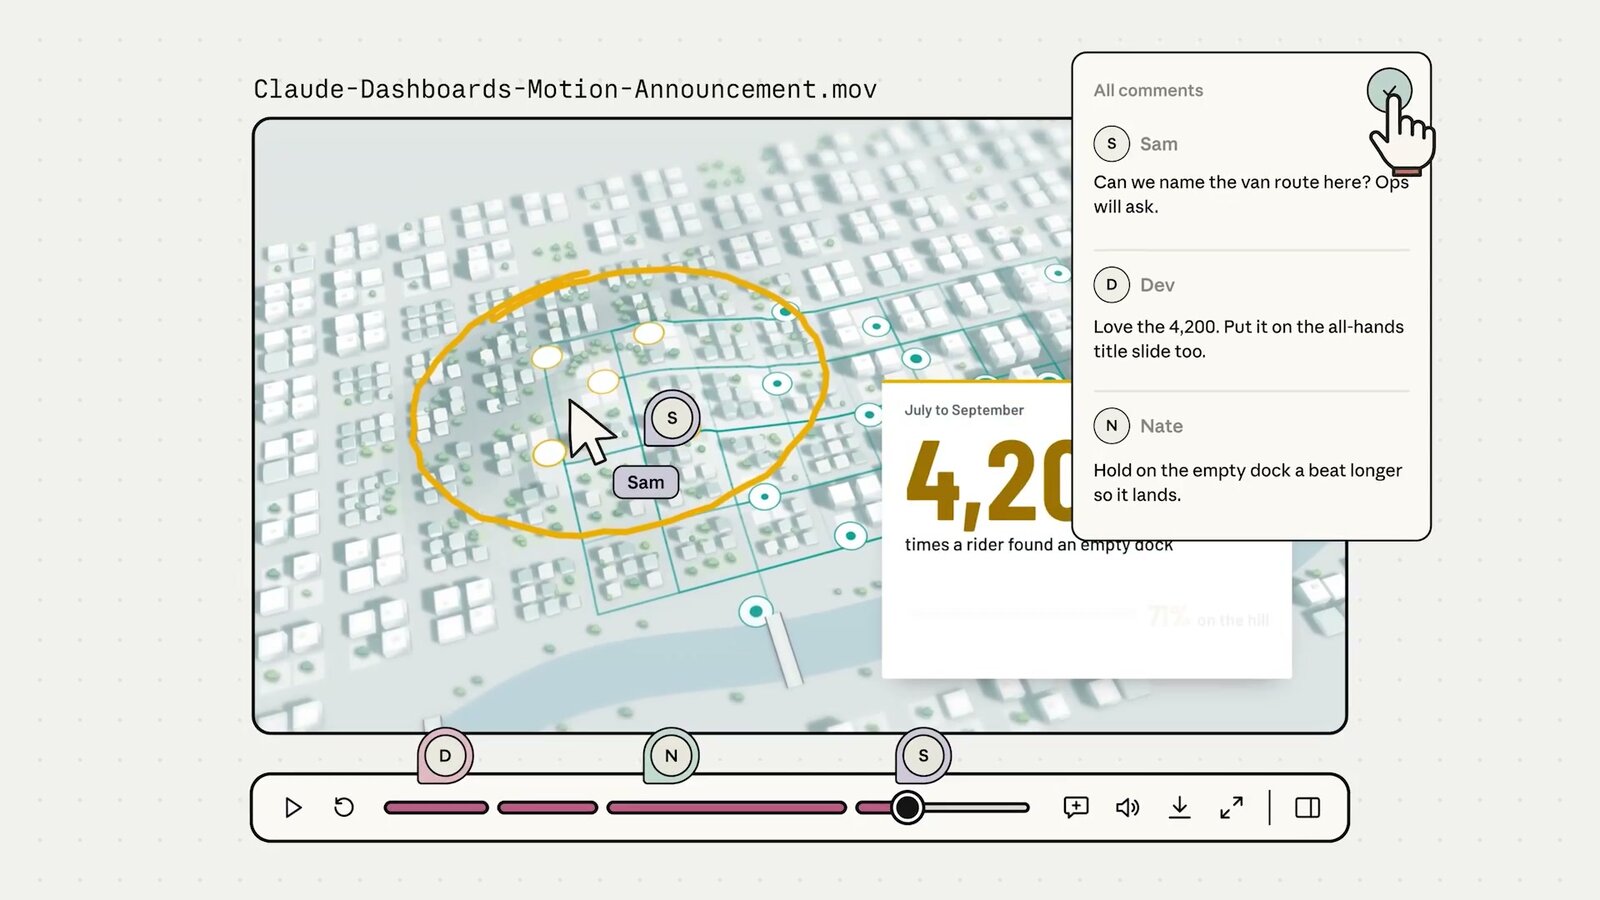
Task: Jump to Sam's timeline marker S
Action: point(923,756)
